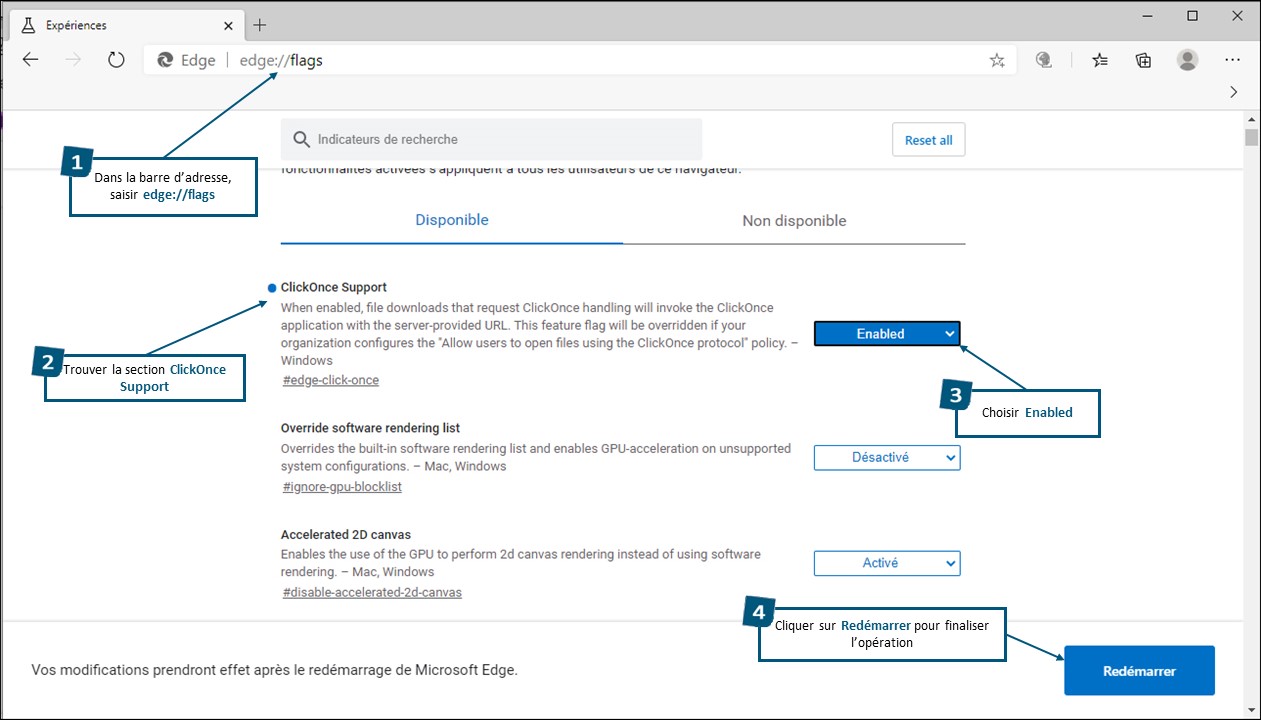1261x720 pixels.
Task: Open the #disable-accelerated-2d-canvas link
Action: pos(372,592)
